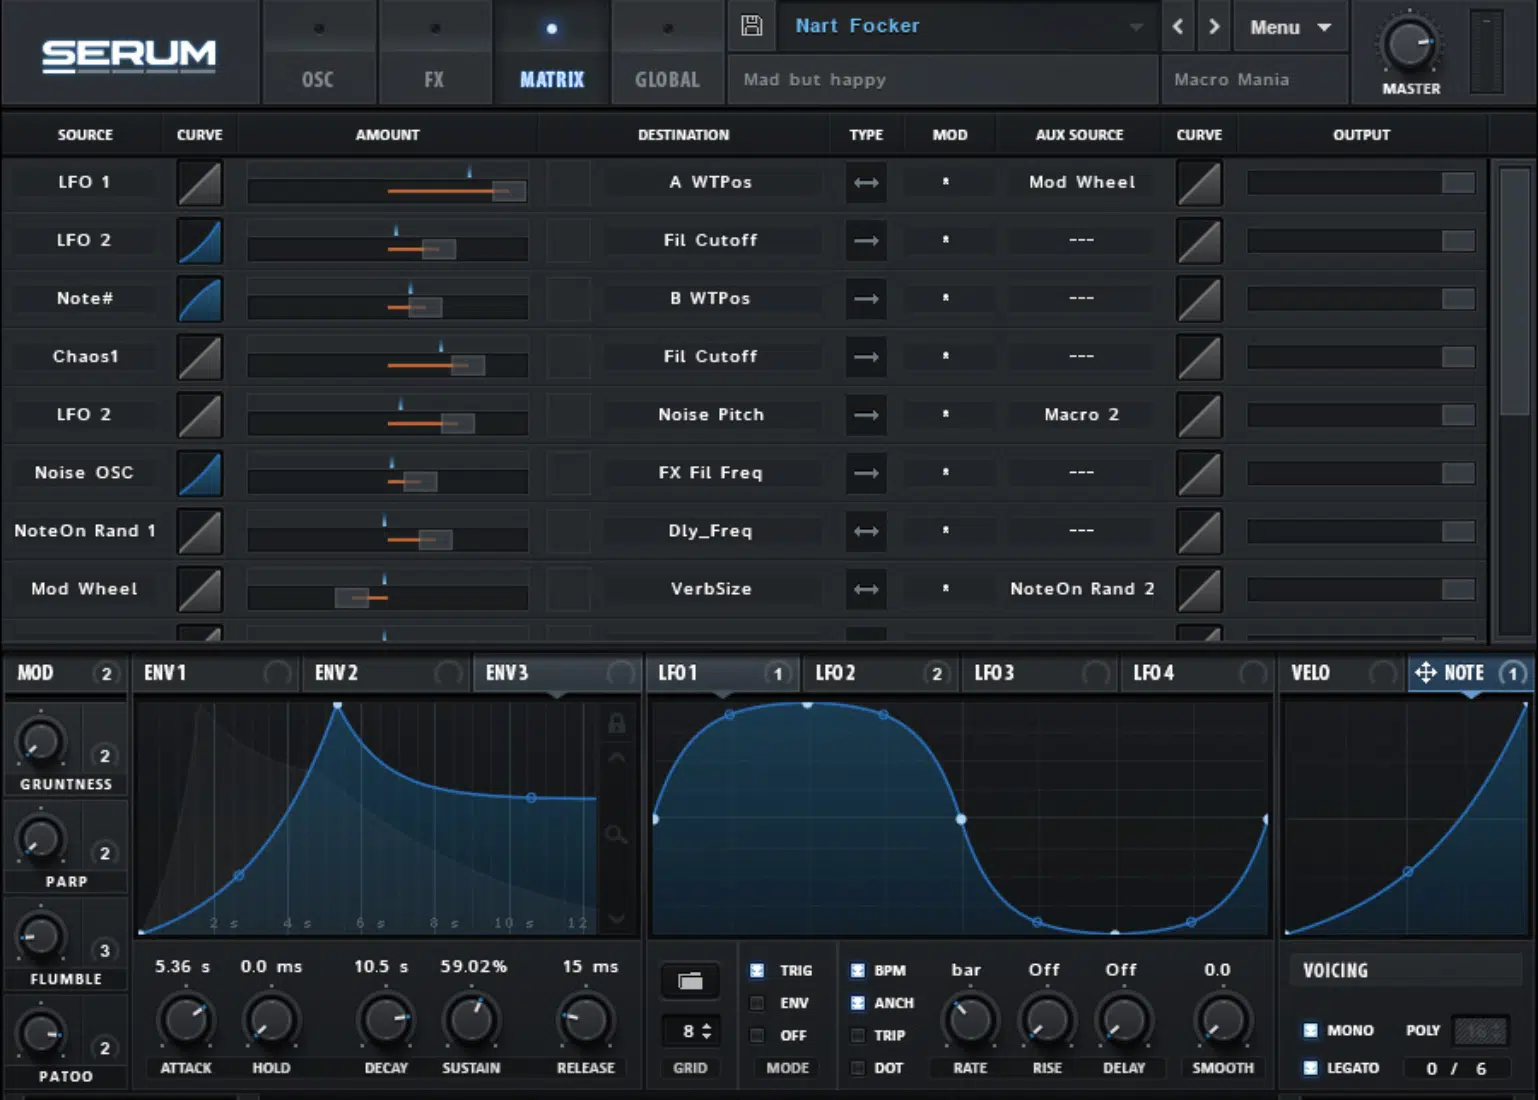Click the MASTER volume knob
This screenshot has height=1100, width=1538.
pyautogui.click(x=1410, y=44)
